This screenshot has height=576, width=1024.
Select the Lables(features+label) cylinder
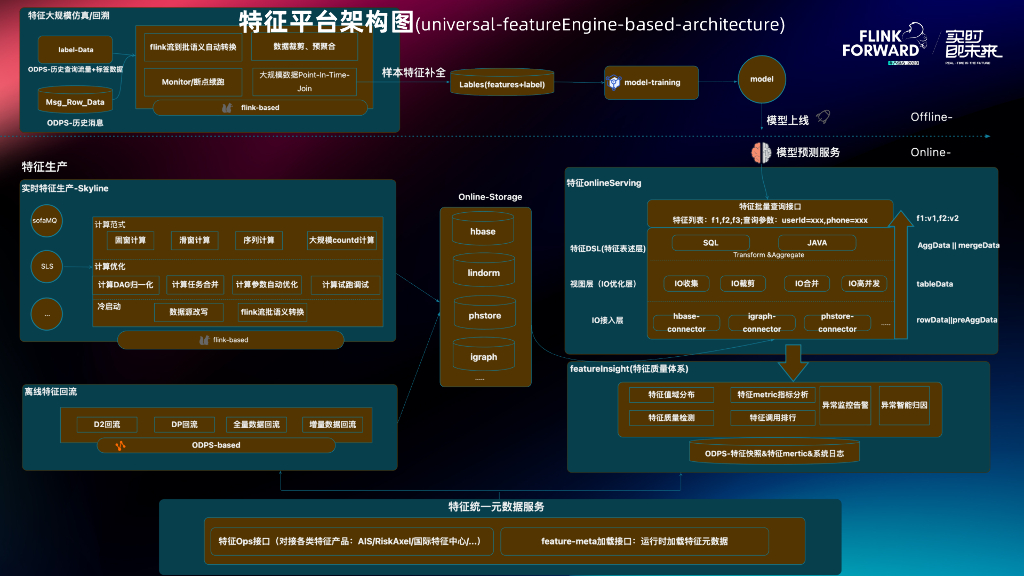pyautogui.click(x=502, y=84)
